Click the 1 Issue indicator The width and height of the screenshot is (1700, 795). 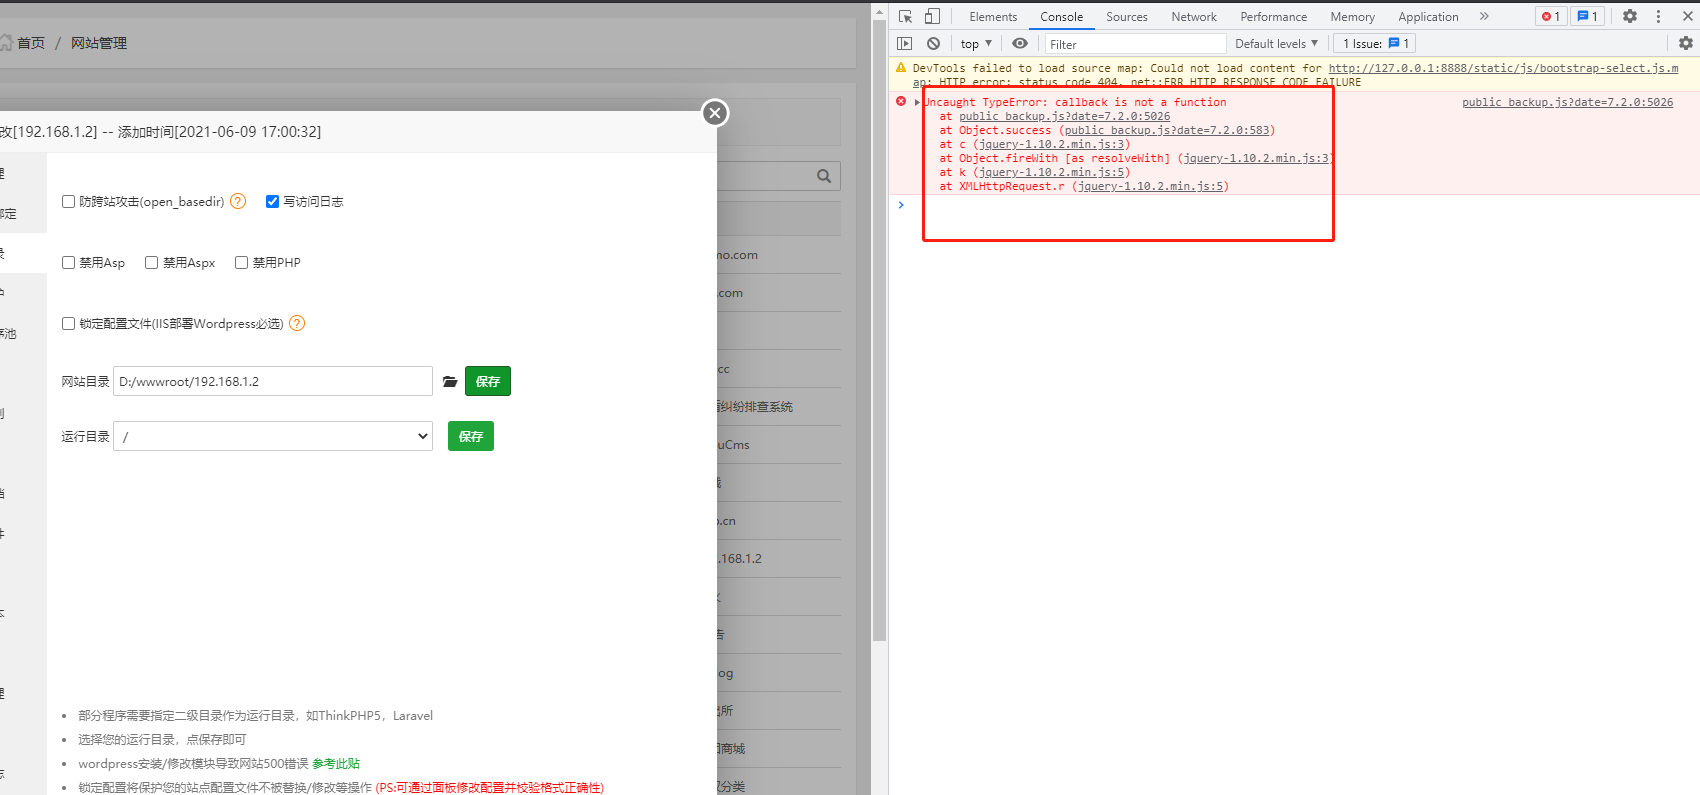[1375, 43]
